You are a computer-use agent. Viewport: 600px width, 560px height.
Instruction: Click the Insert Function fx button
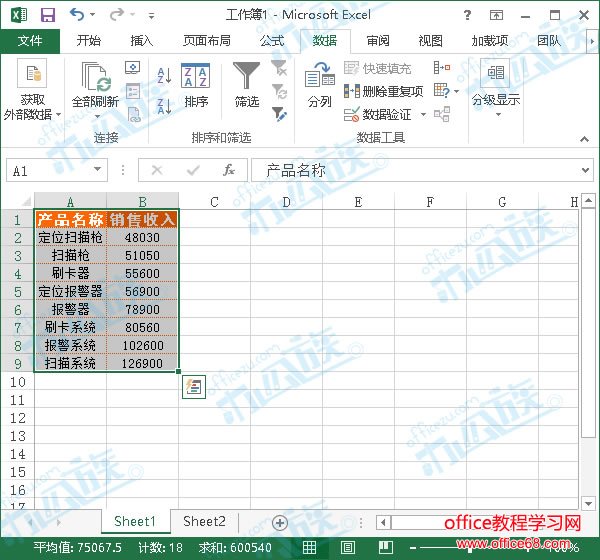click(x=229, y=170)
